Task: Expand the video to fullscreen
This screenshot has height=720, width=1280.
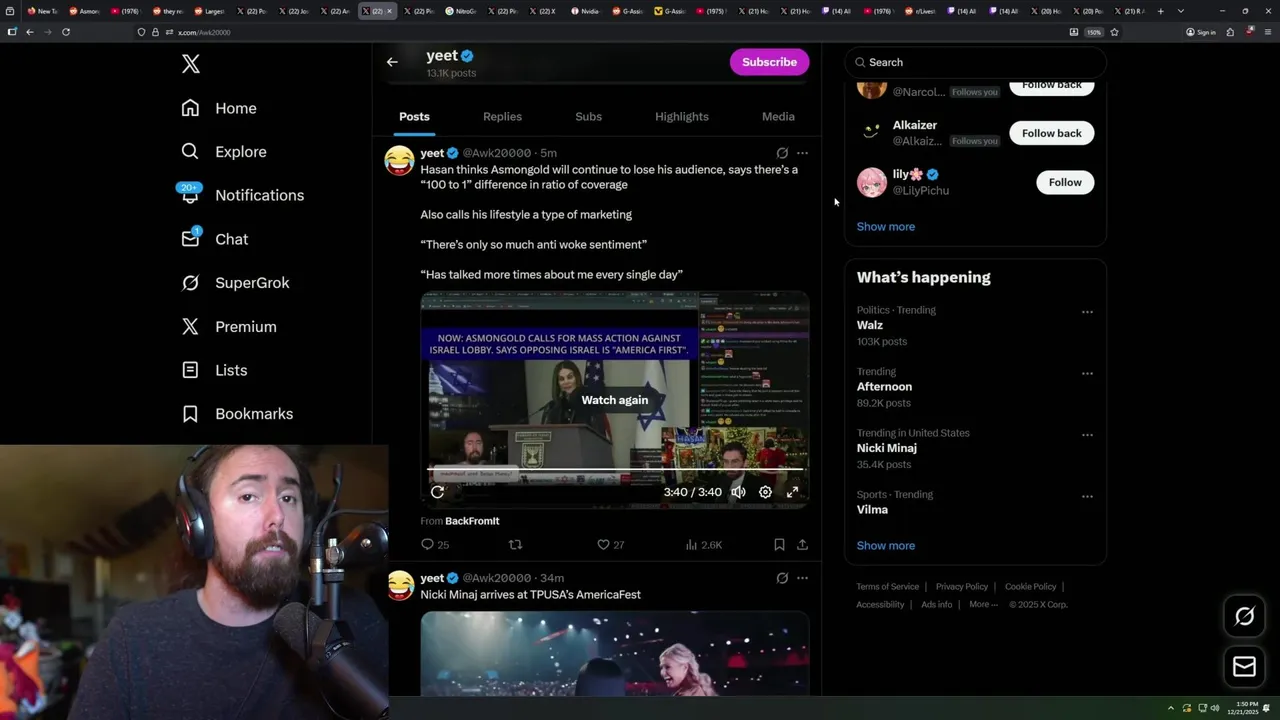Action: tap(792, 492)
